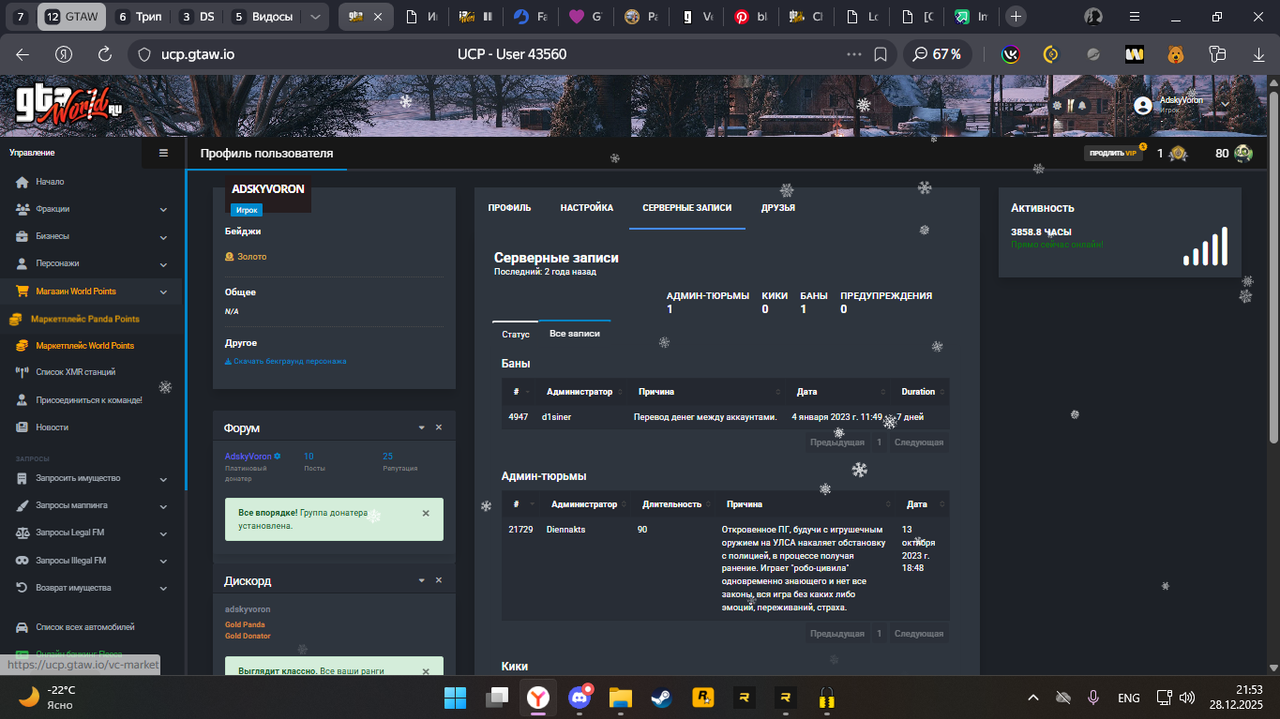Screen dimensions: 1280x719
Task: Switch to the Профиль tab
Action: [x=509, y=208]
